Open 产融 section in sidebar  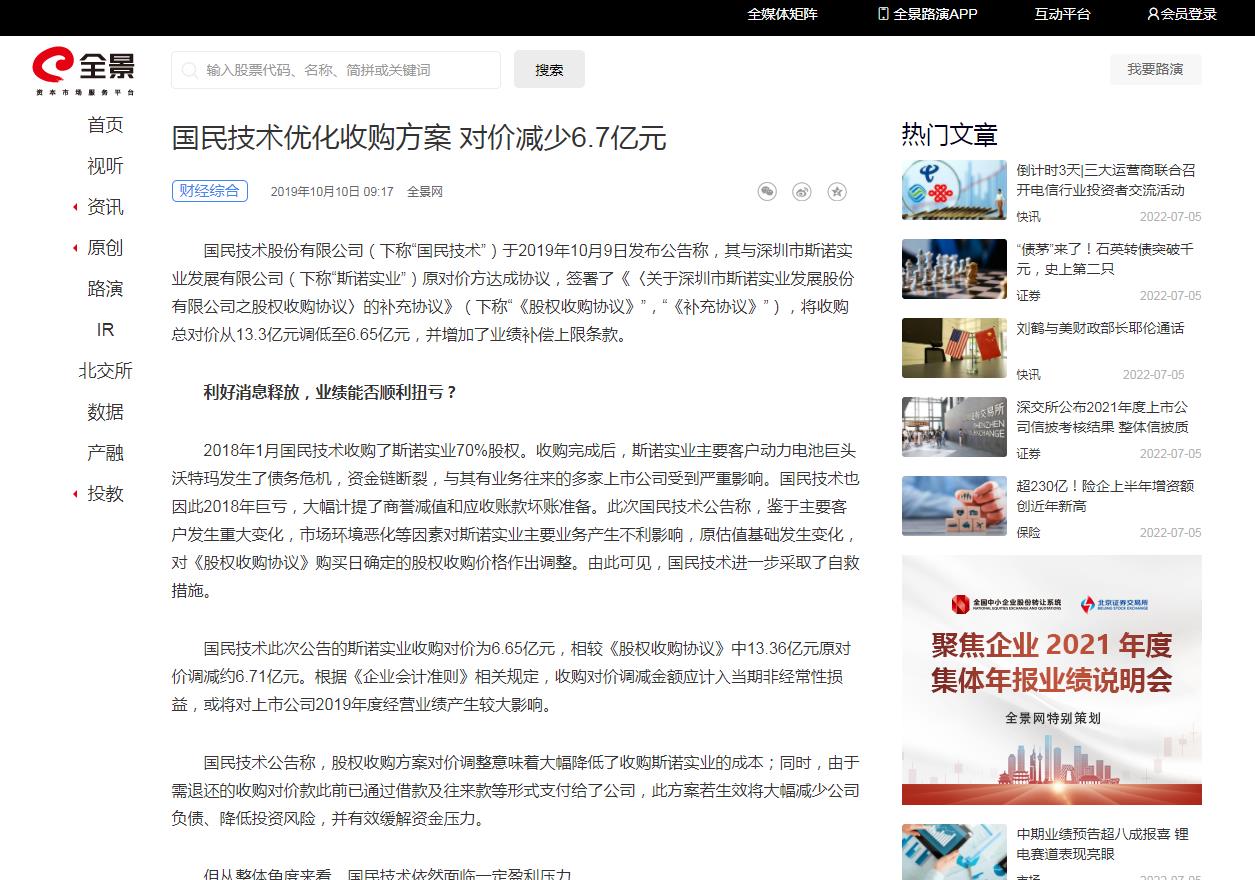[105, 453]
